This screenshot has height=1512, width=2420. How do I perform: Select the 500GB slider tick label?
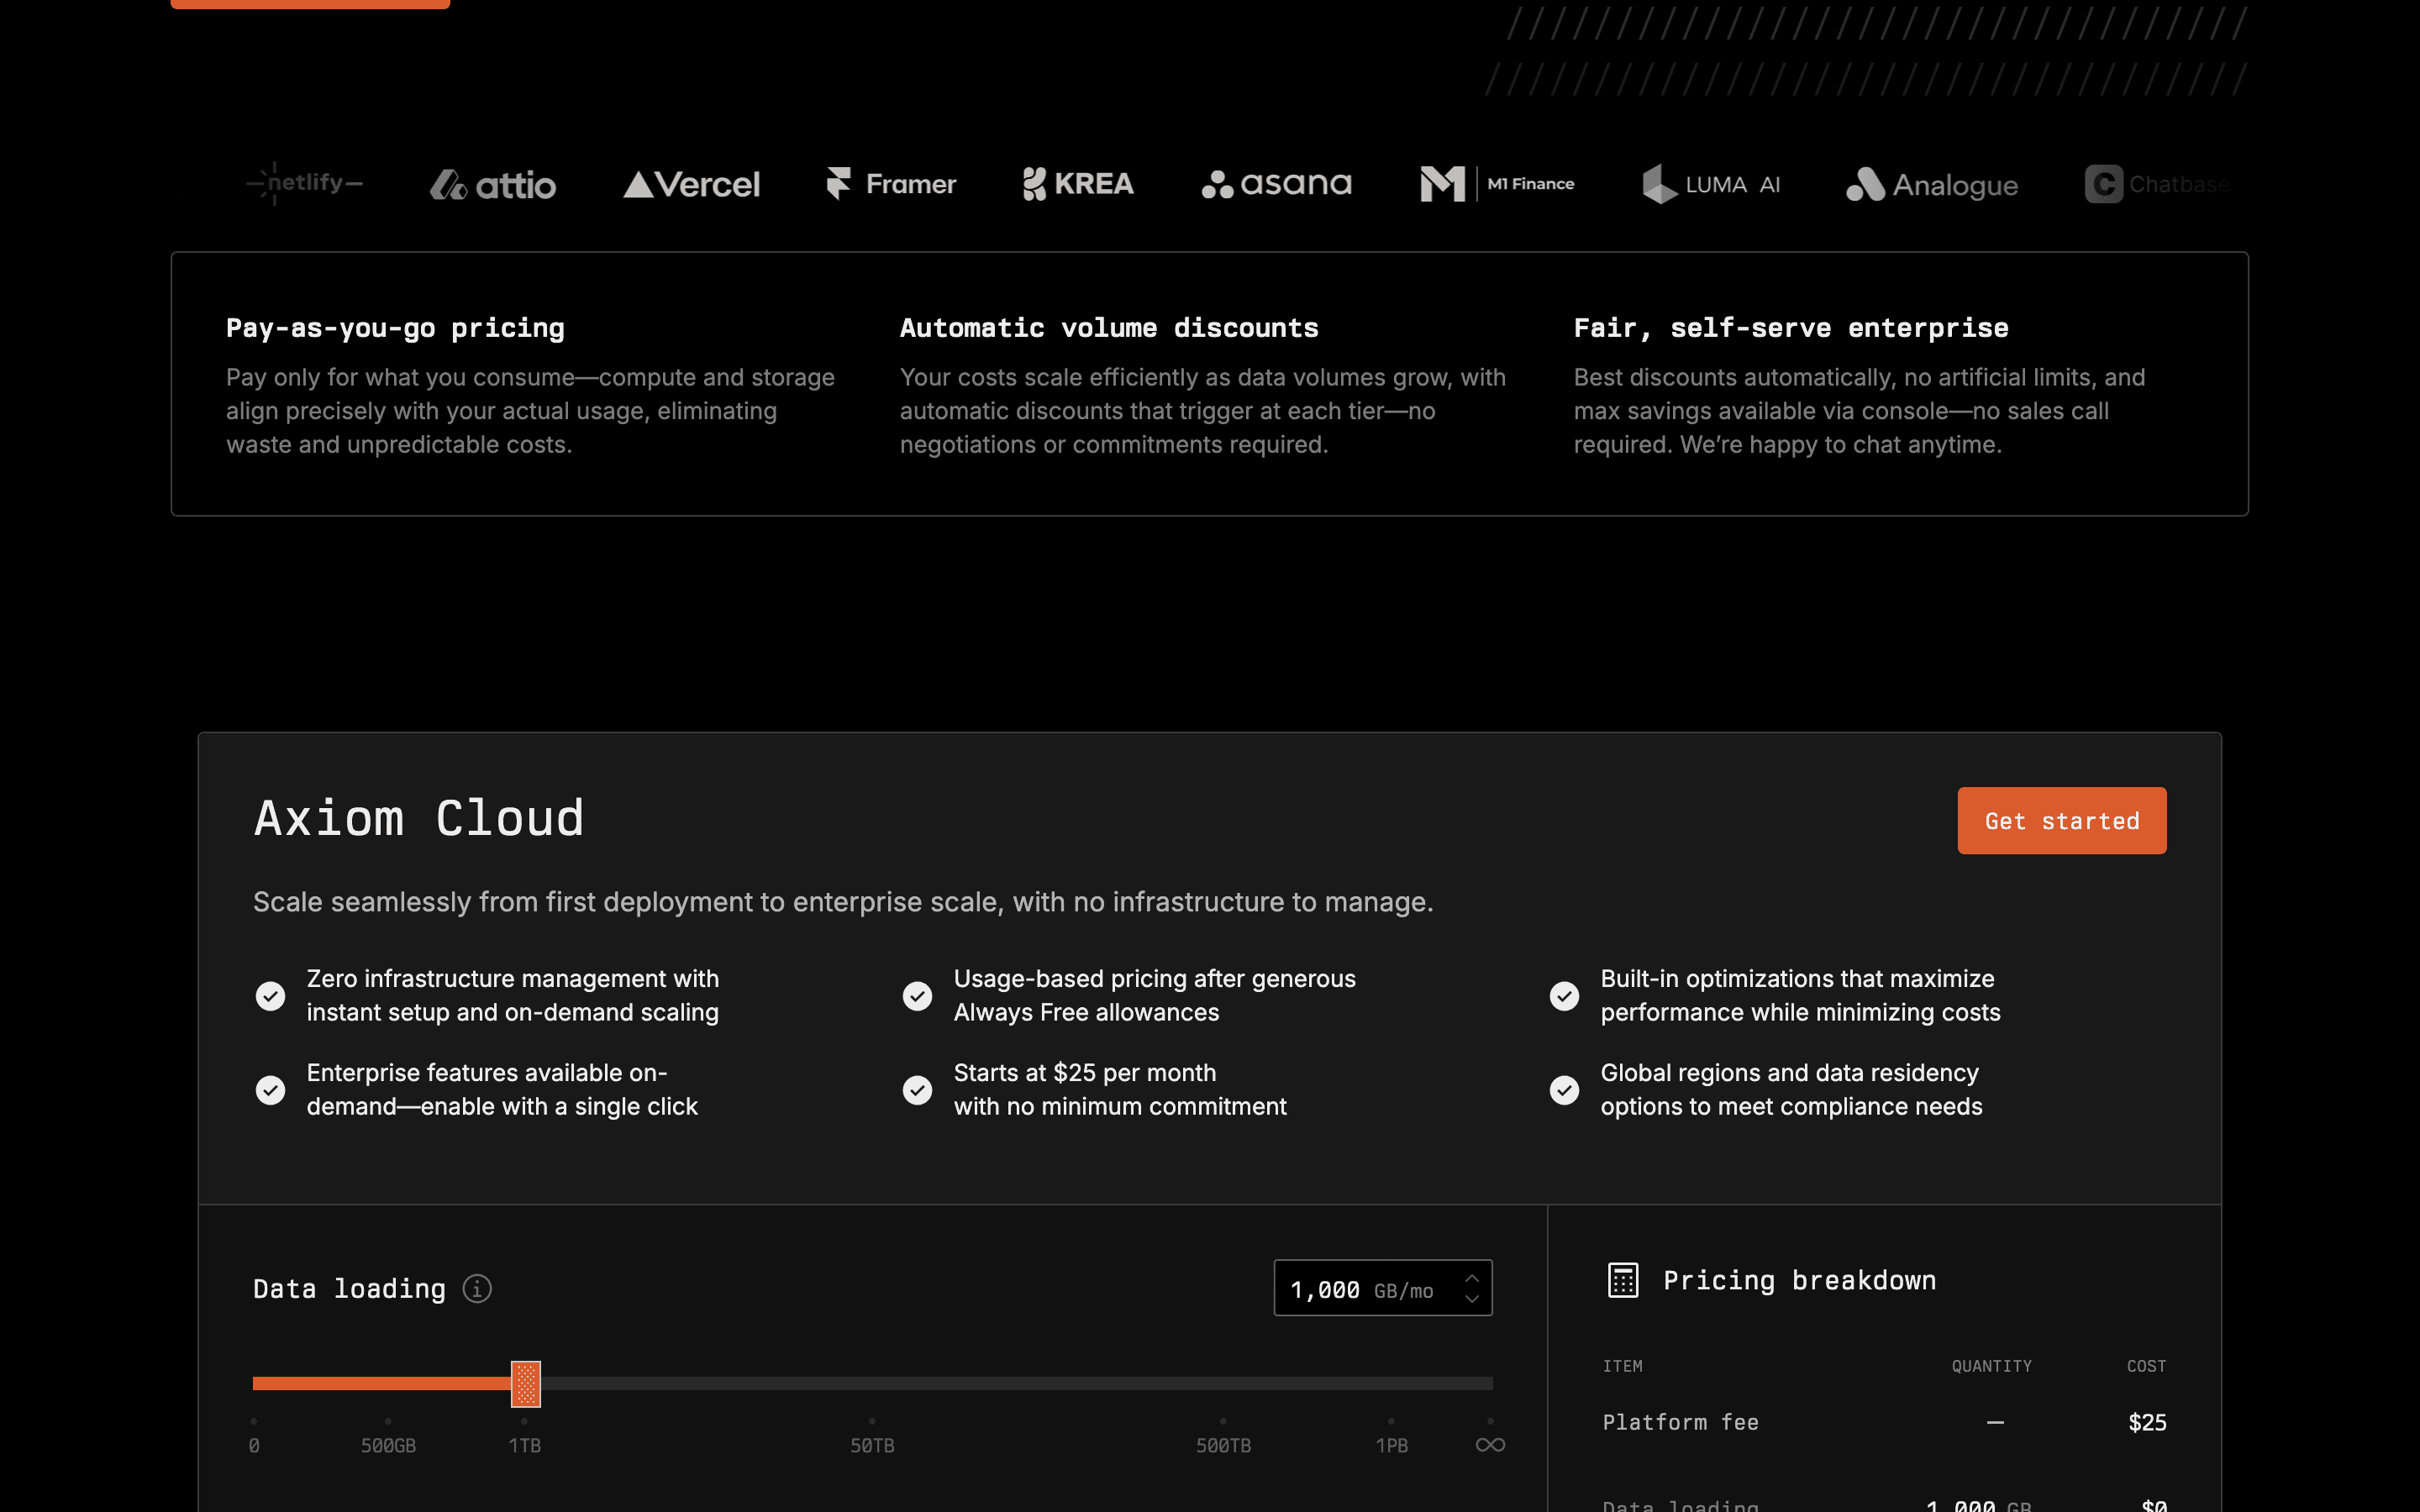[x=388, y=1445]
